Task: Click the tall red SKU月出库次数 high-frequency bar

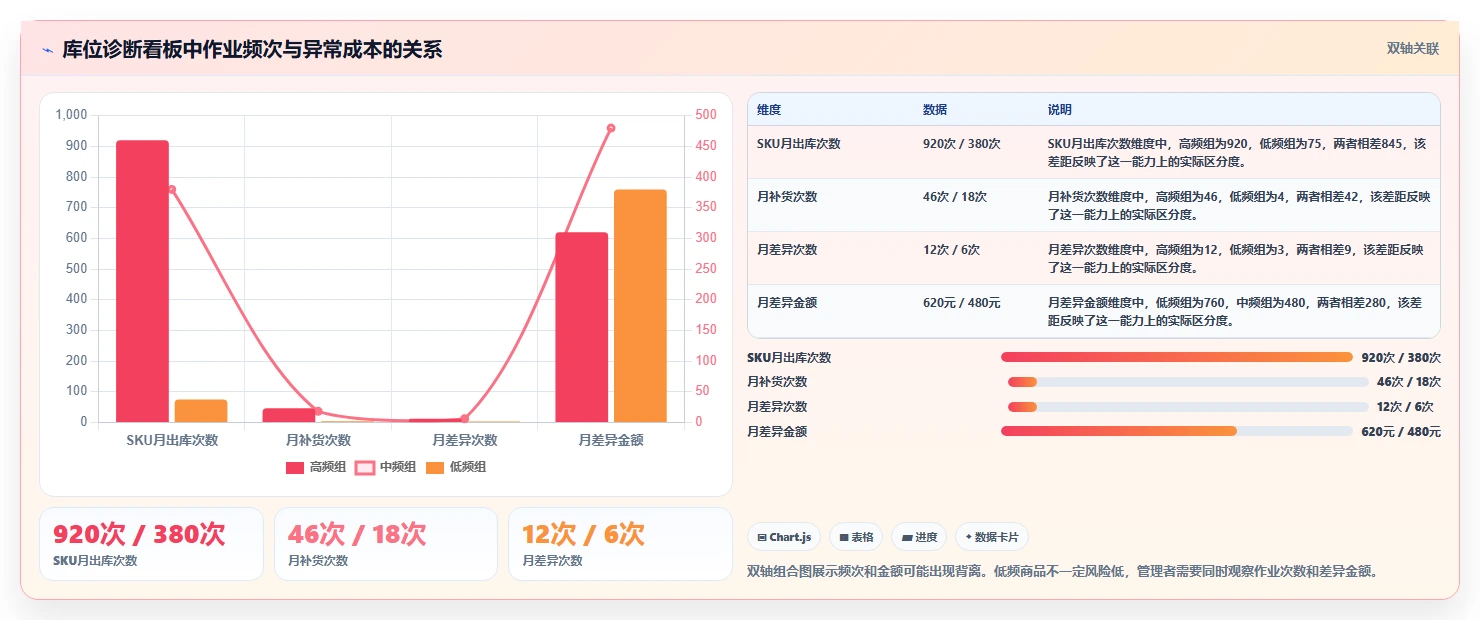Action: 142,281
